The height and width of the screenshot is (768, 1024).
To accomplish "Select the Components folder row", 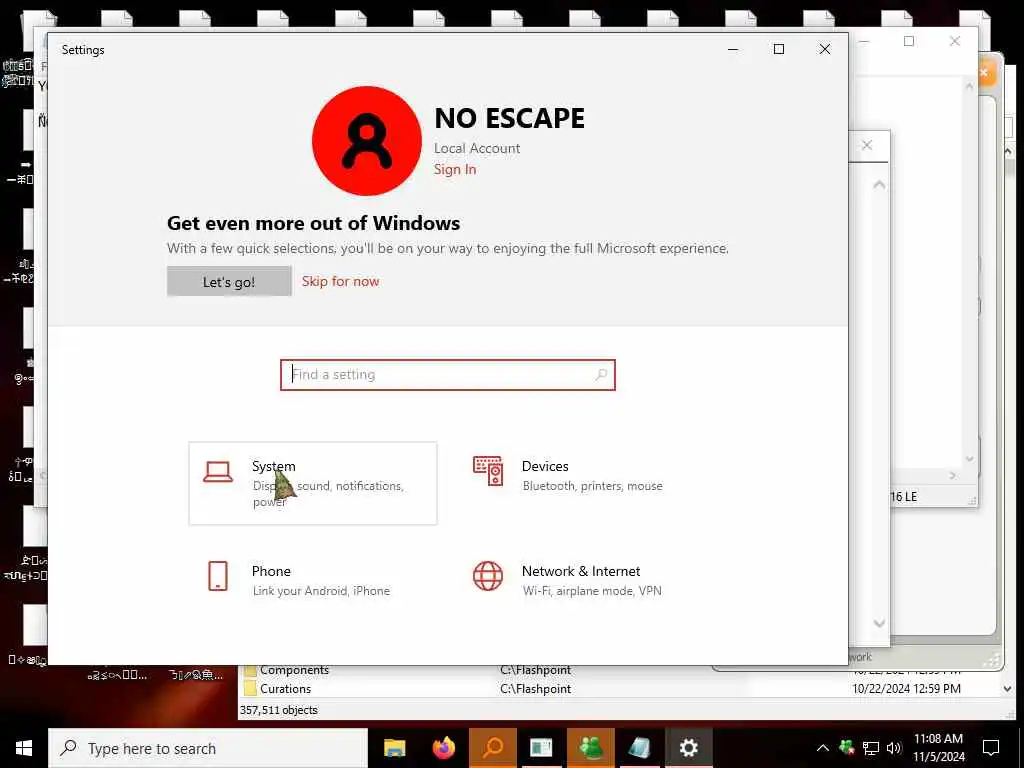I will click(620, 670).
